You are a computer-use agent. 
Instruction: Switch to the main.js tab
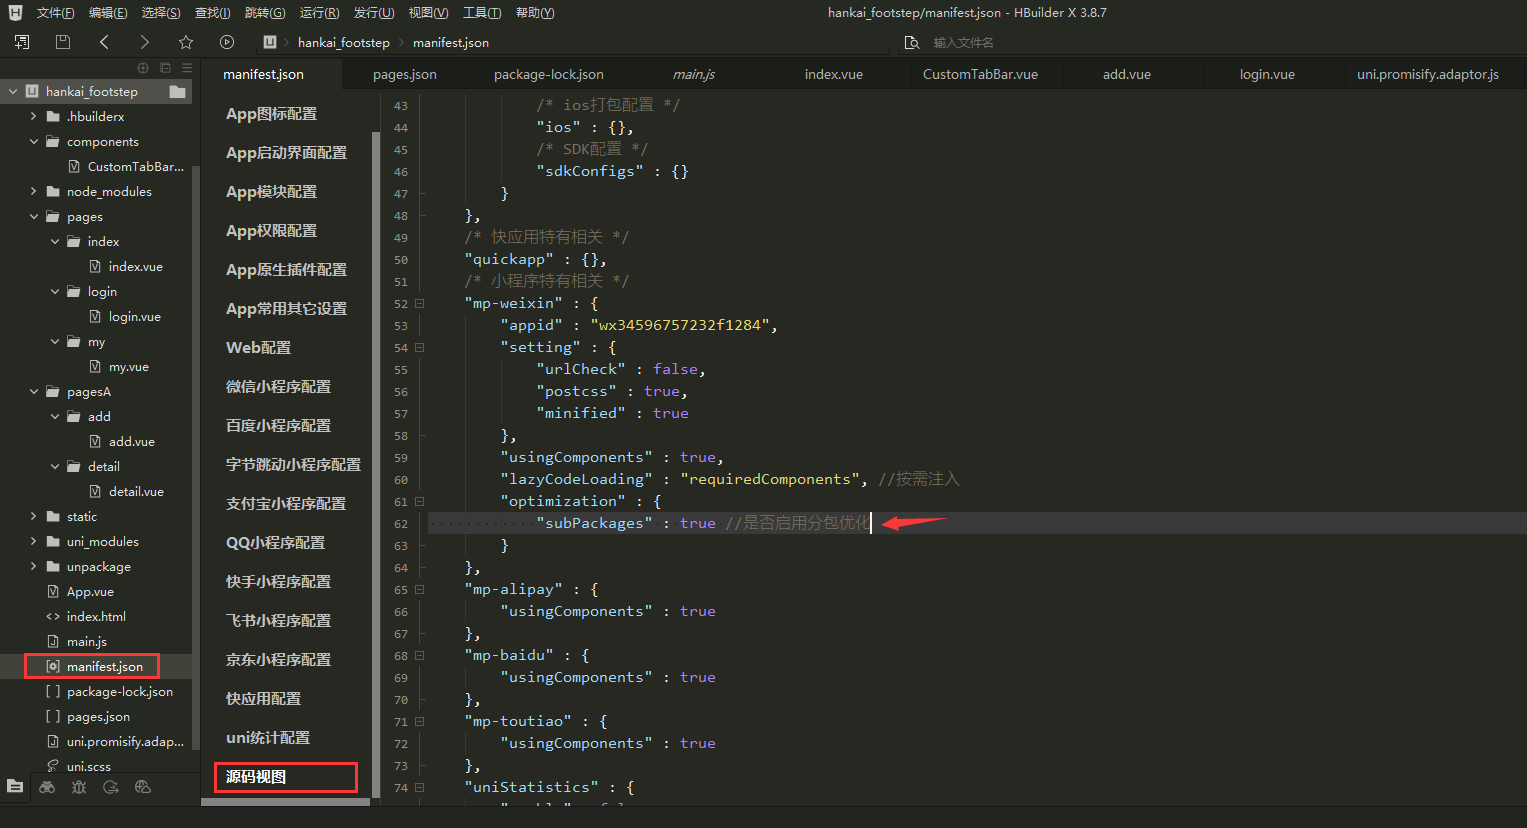click(694, 74)
